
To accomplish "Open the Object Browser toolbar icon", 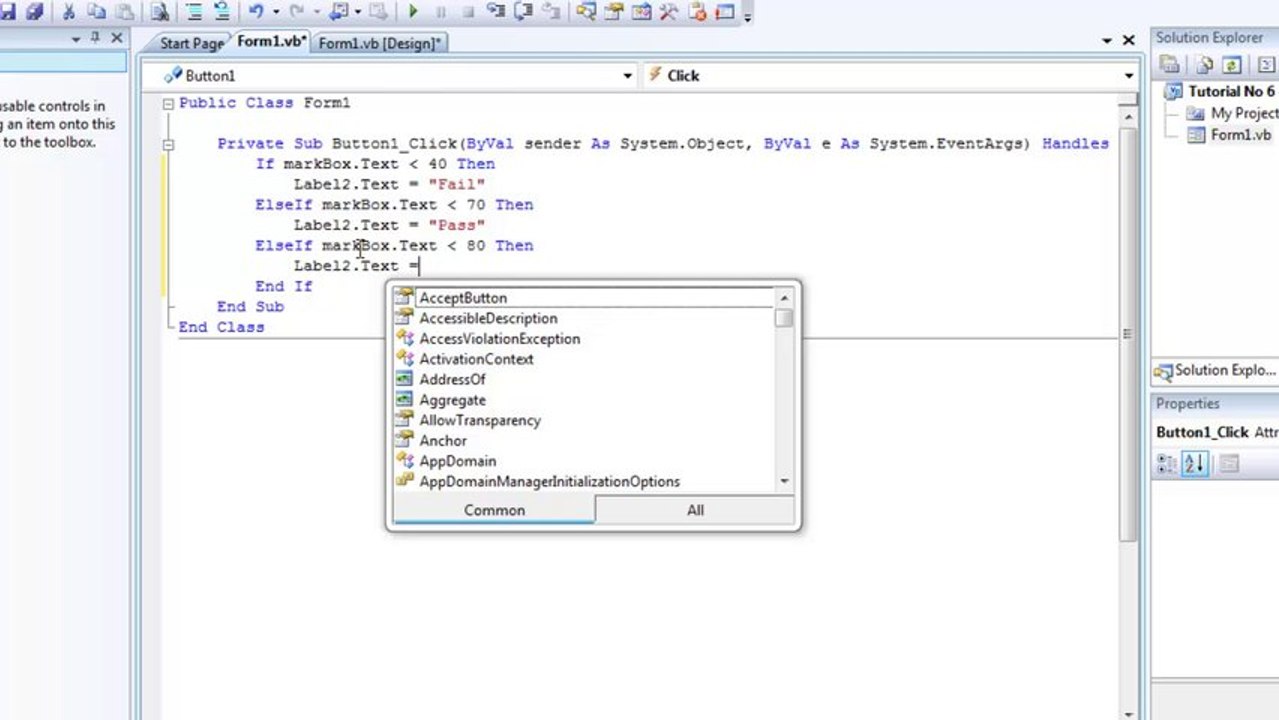I will tap(640, 12).
